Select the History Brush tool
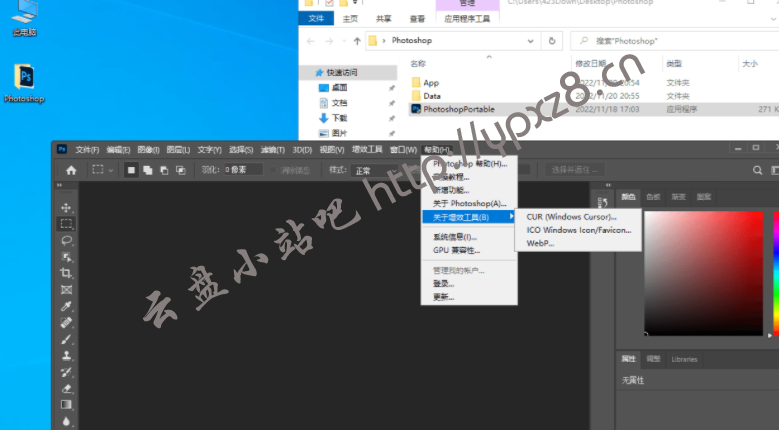 (x=66, y=372)
